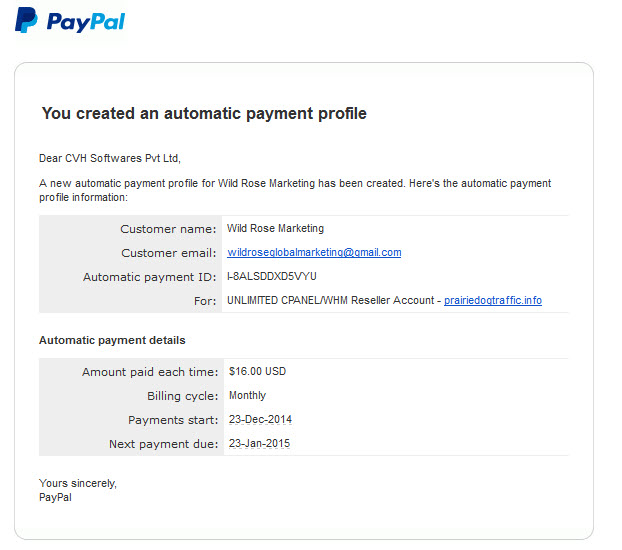Click the Customer name label
This screenshot has width=622, height=550.
point(168,229)
